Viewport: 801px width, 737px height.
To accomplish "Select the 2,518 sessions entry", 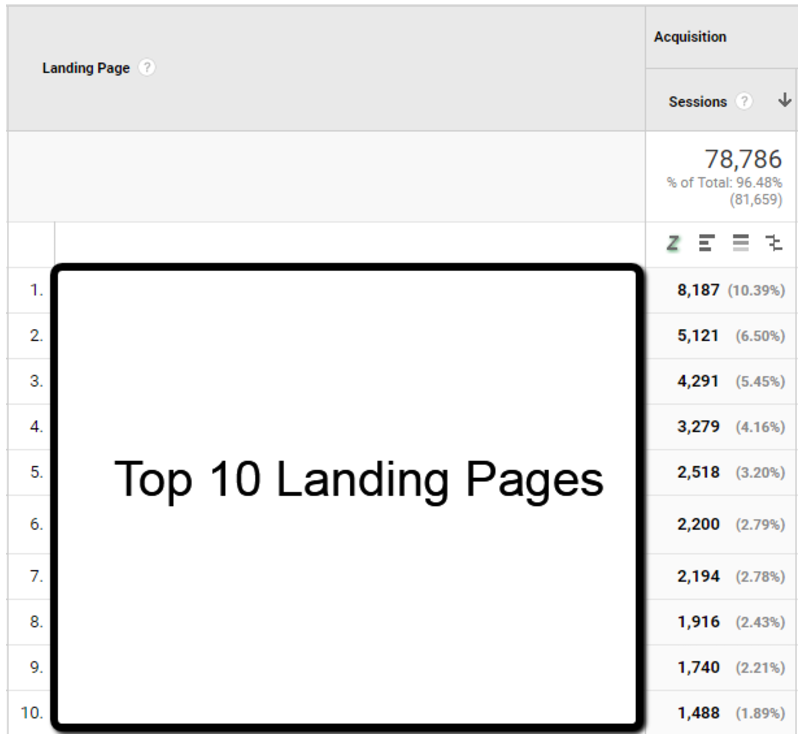I will coord(698,472).
